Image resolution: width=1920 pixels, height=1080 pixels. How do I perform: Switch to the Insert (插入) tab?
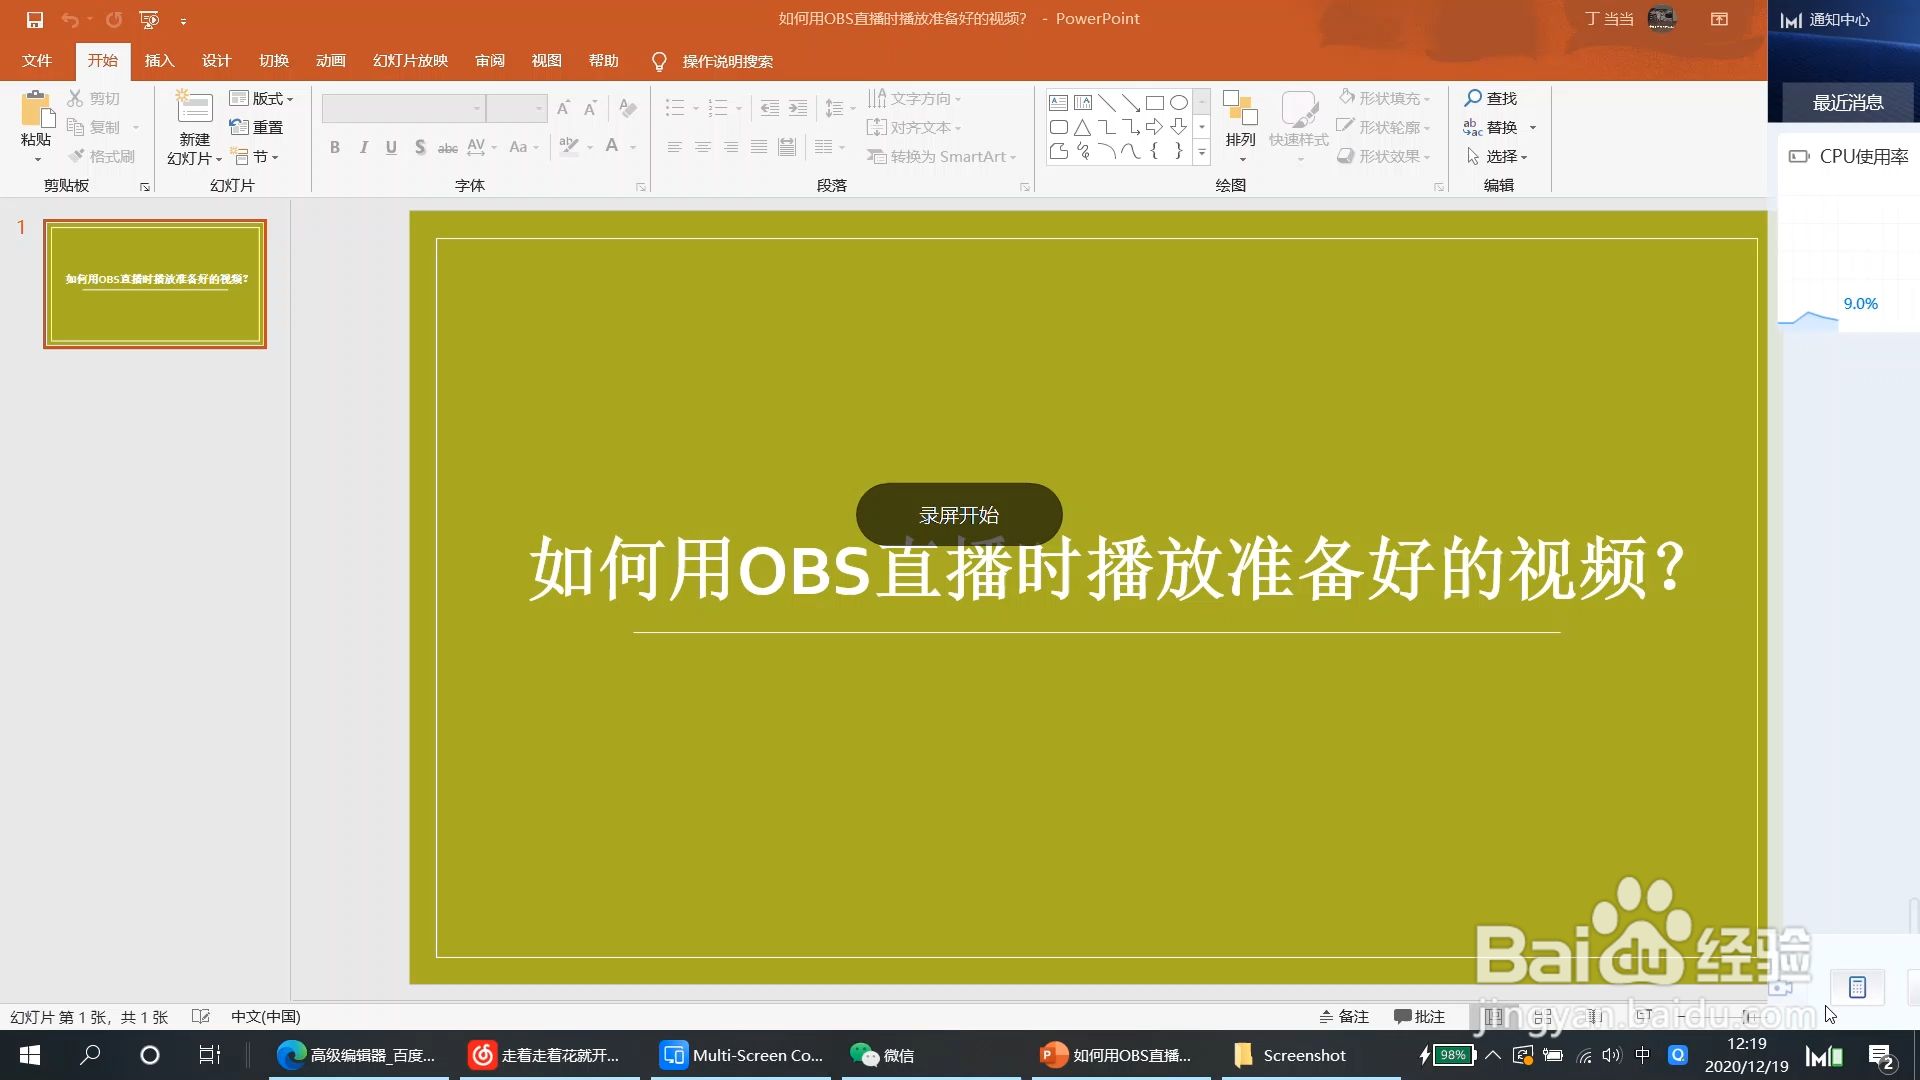coord(159,61)
